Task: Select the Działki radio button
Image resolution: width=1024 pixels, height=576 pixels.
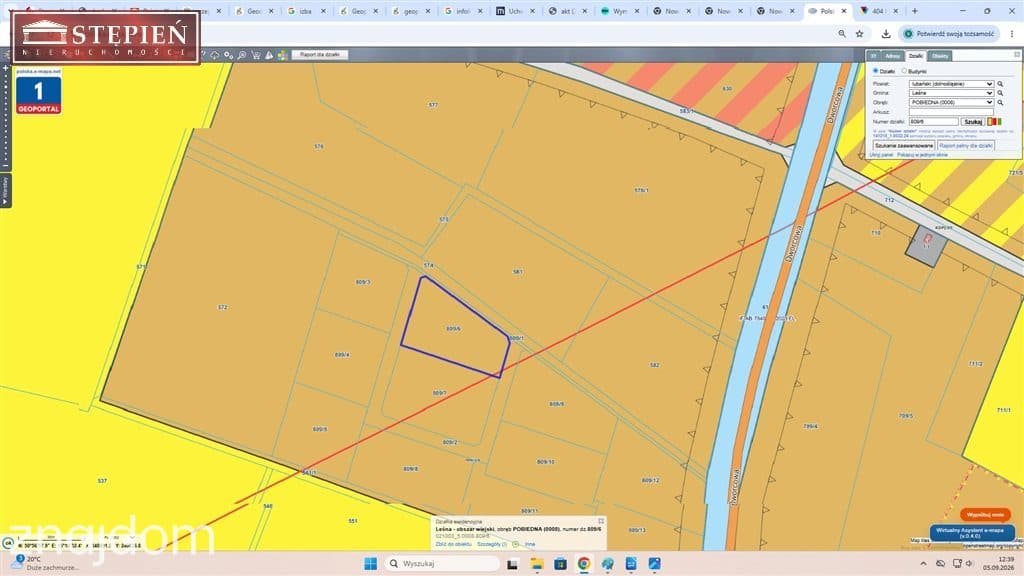Action: point(876,71)
